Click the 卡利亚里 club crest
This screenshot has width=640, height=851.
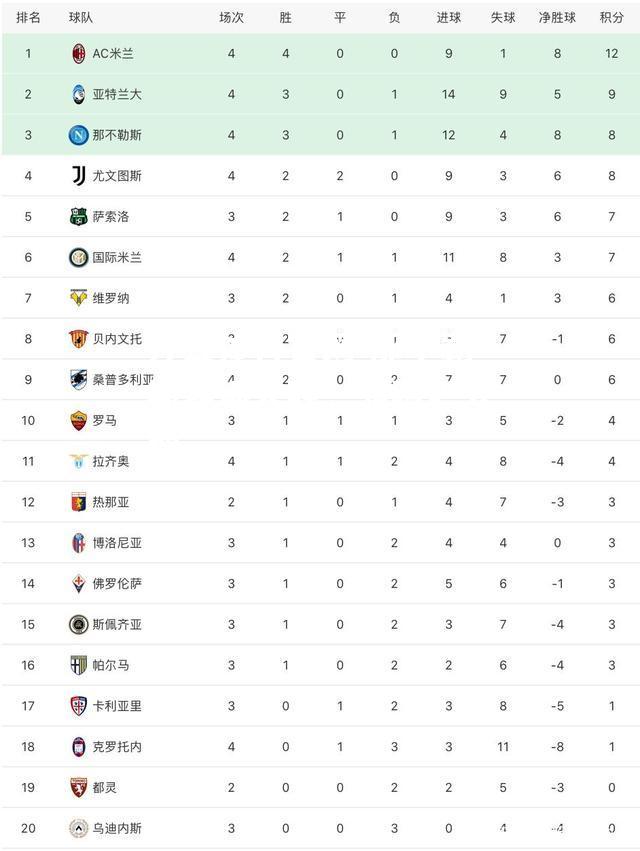79,706
